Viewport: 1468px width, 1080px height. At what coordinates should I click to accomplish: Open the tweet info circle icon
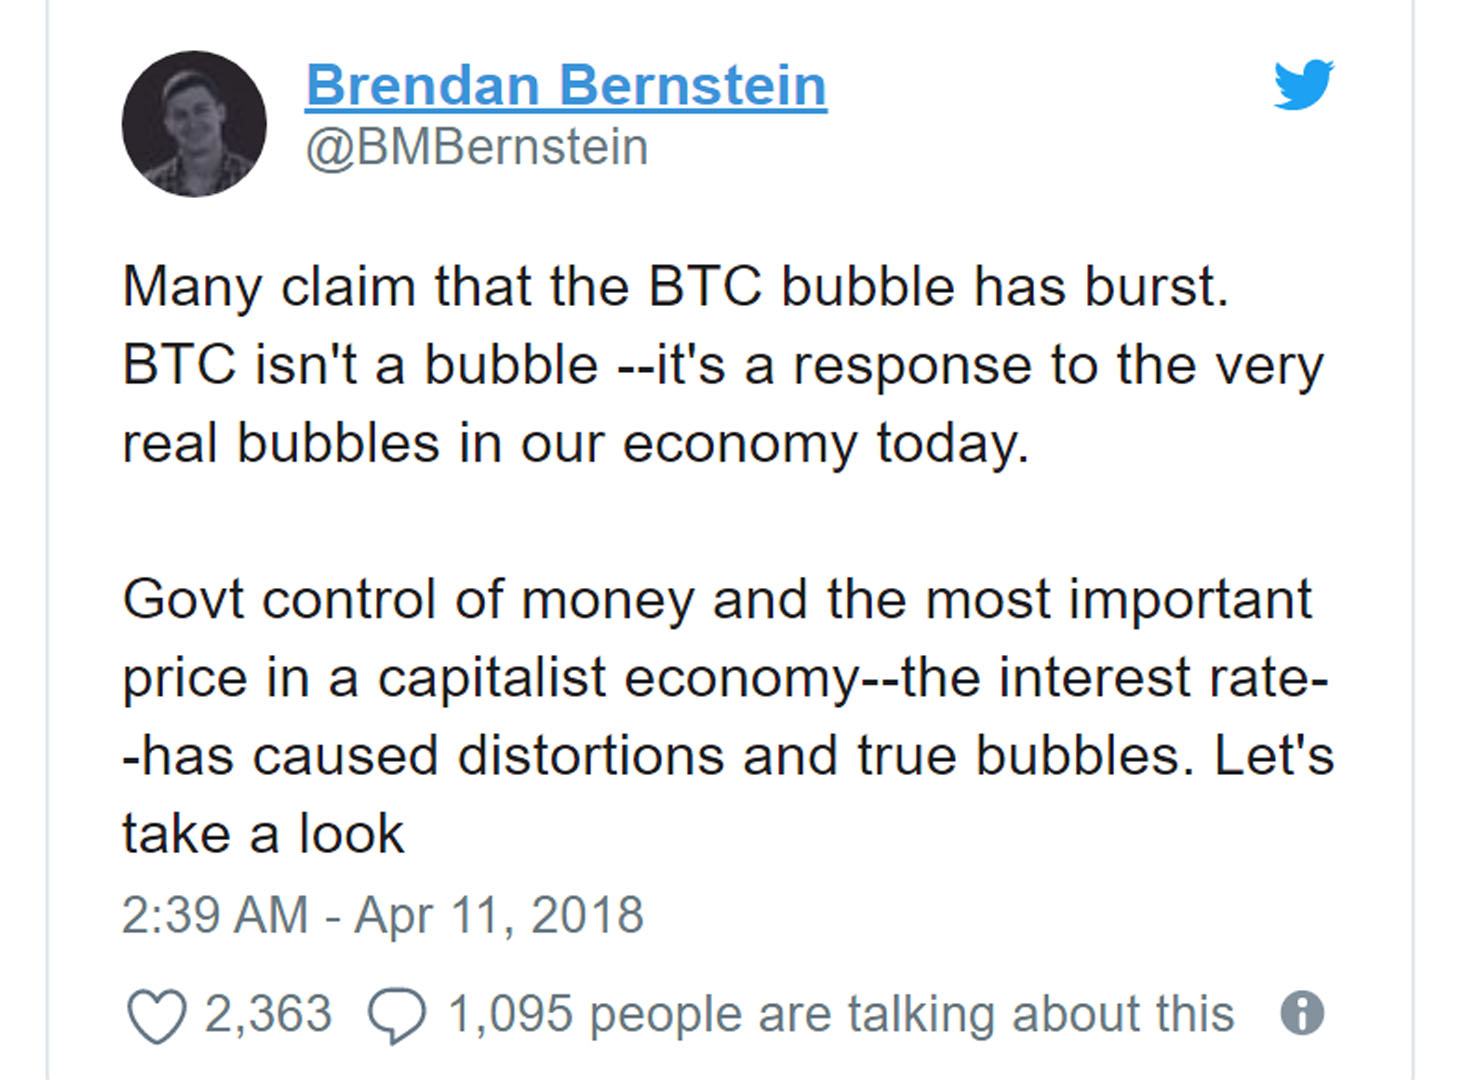1302,1013
